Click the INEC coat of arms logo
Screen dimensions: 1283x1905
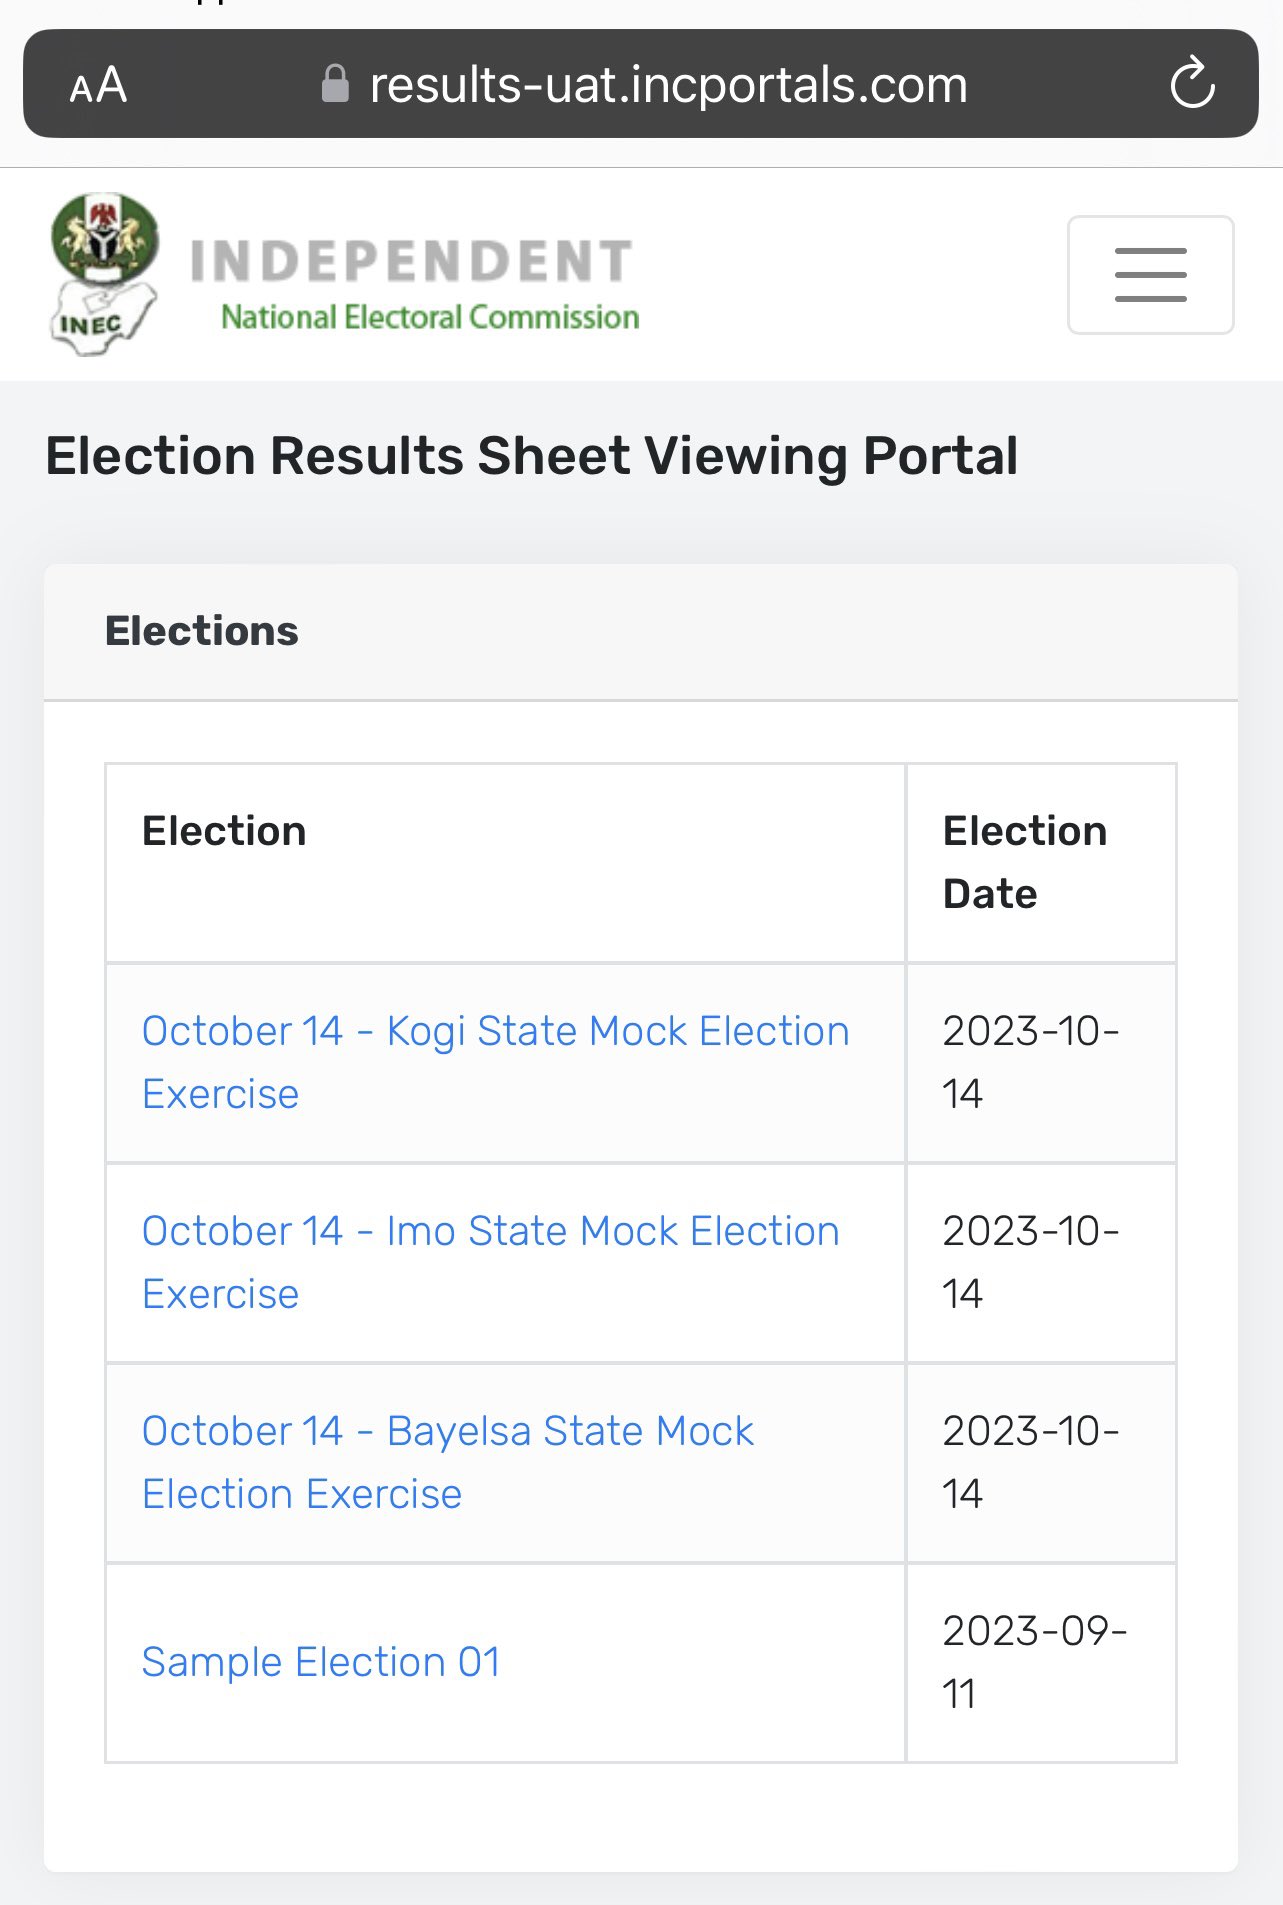click(x=104, y=273)
